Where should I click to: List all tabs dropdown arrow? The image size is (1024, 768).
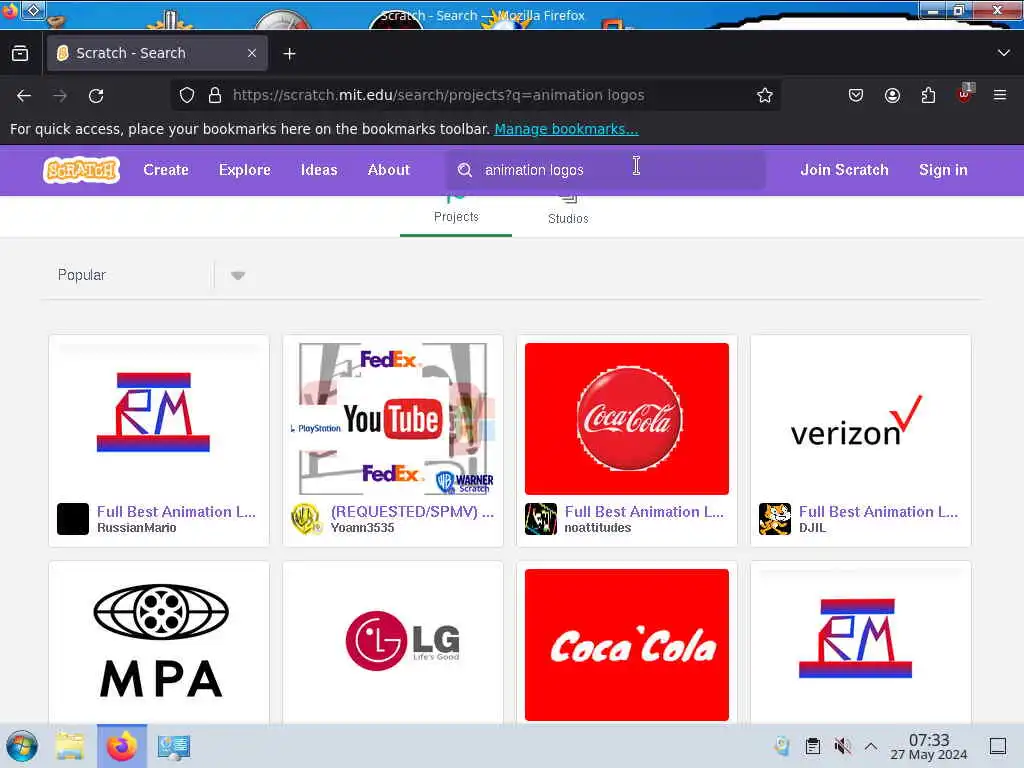[x=1003, y=53]
